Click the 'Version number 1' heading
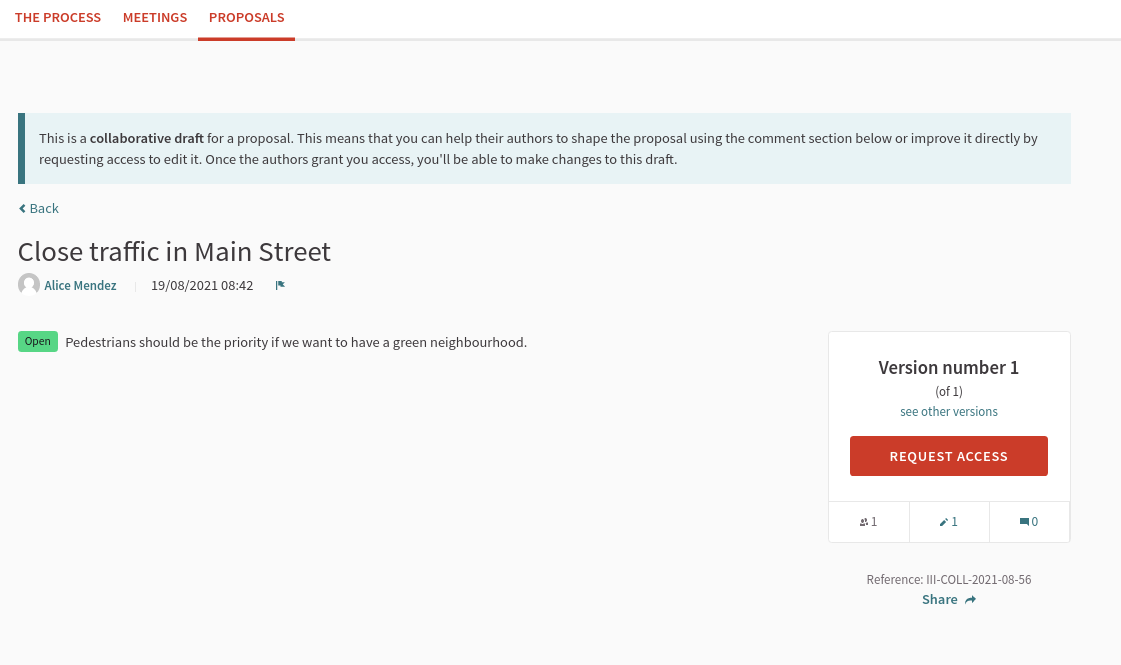 coord(949,368)
